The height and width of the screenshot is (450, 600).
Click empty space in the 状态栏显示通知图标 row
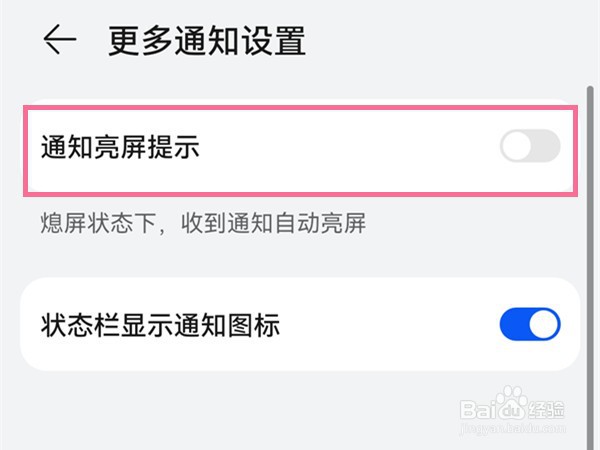[x=390, y=325]
